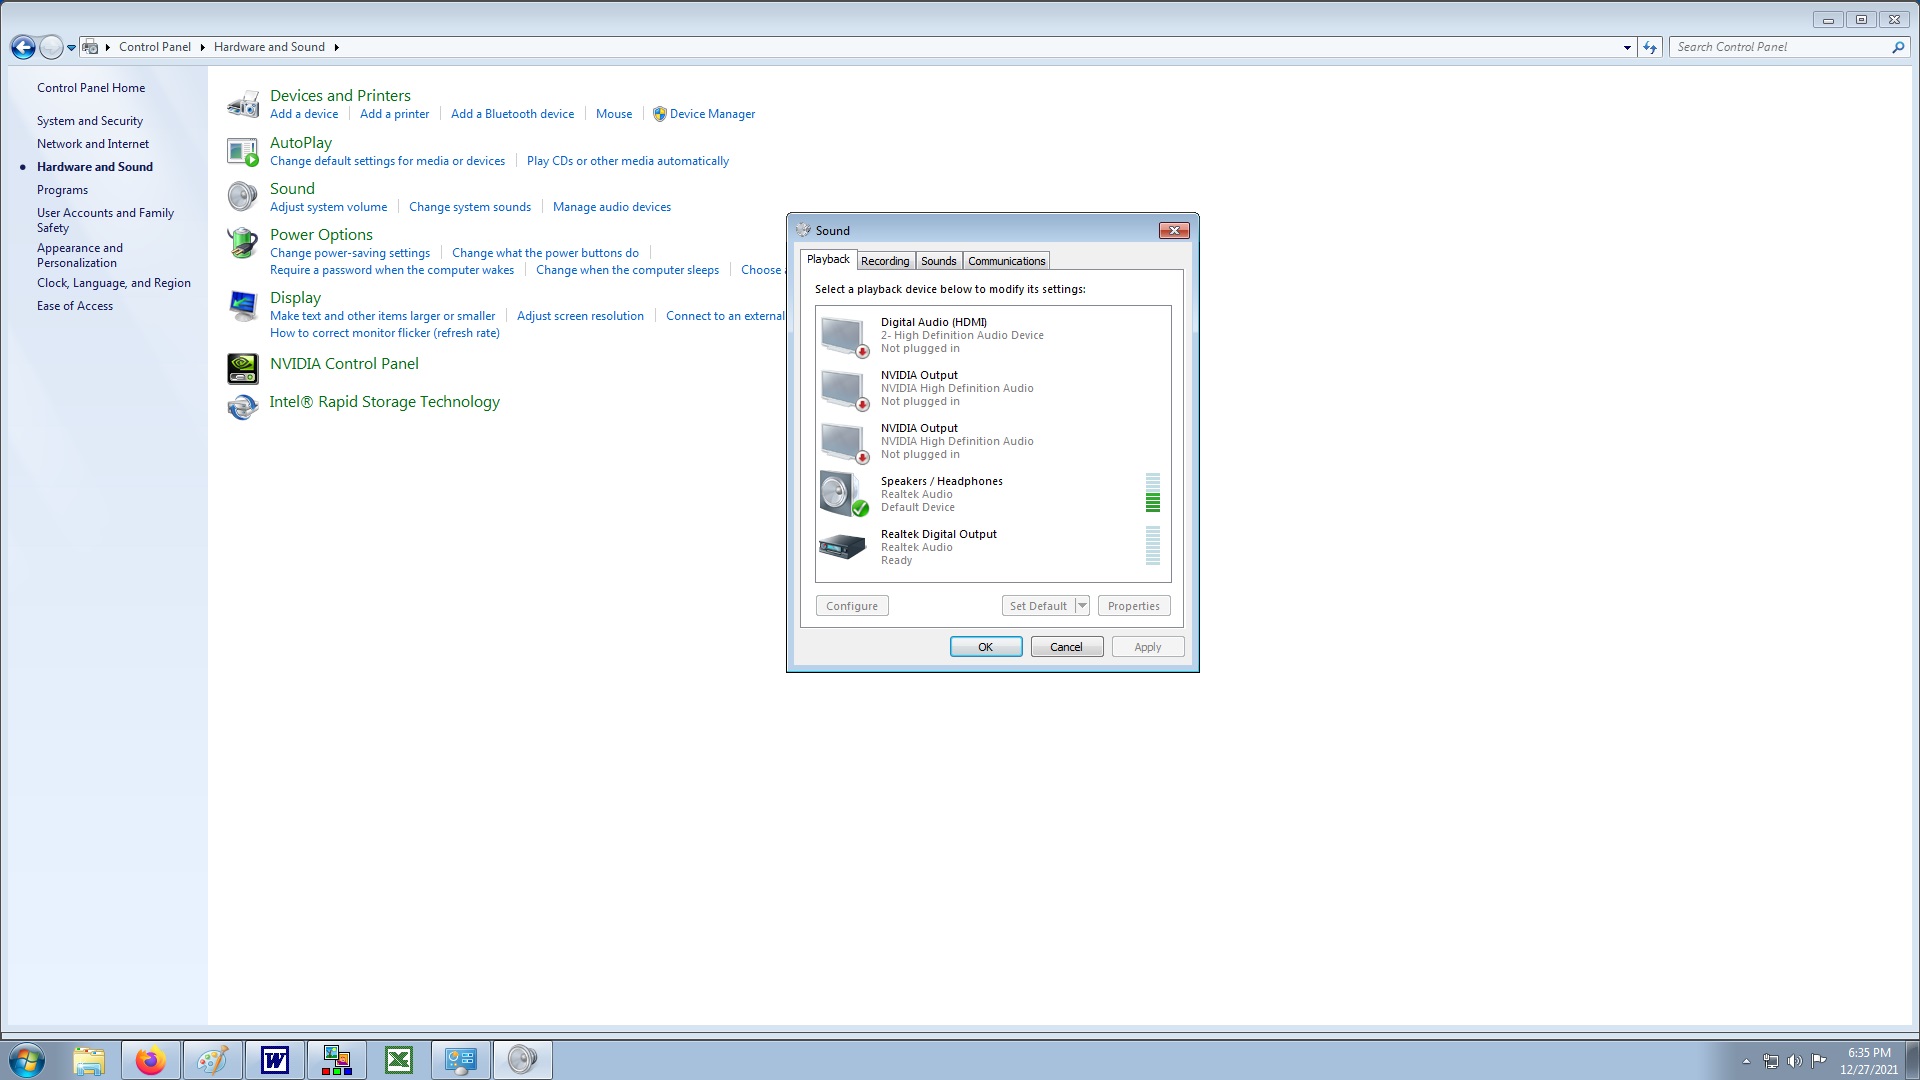Click the Configure button
The image size is (1920, 1080).
[852, 606]
